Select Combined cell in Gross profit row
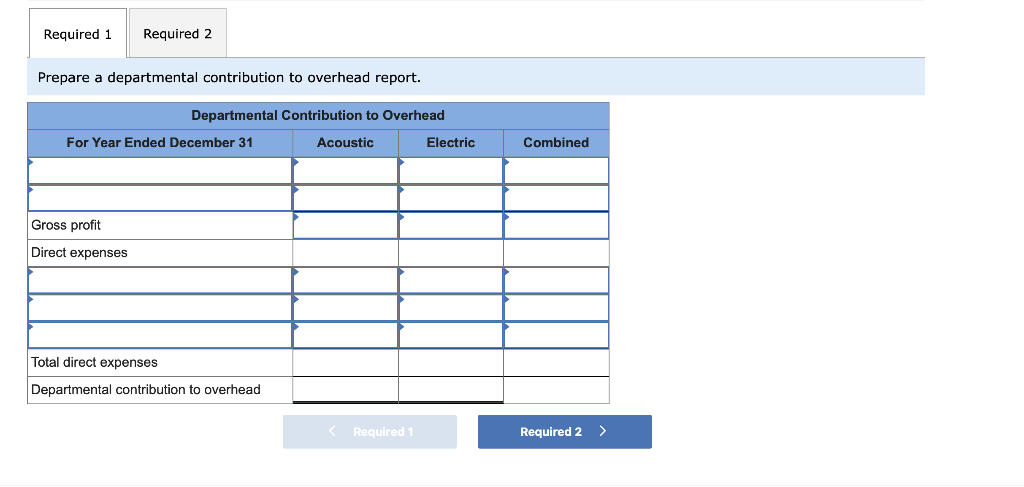Image resolution: width=1024 pixels, height=487 pixels. [x=556, y=225]
